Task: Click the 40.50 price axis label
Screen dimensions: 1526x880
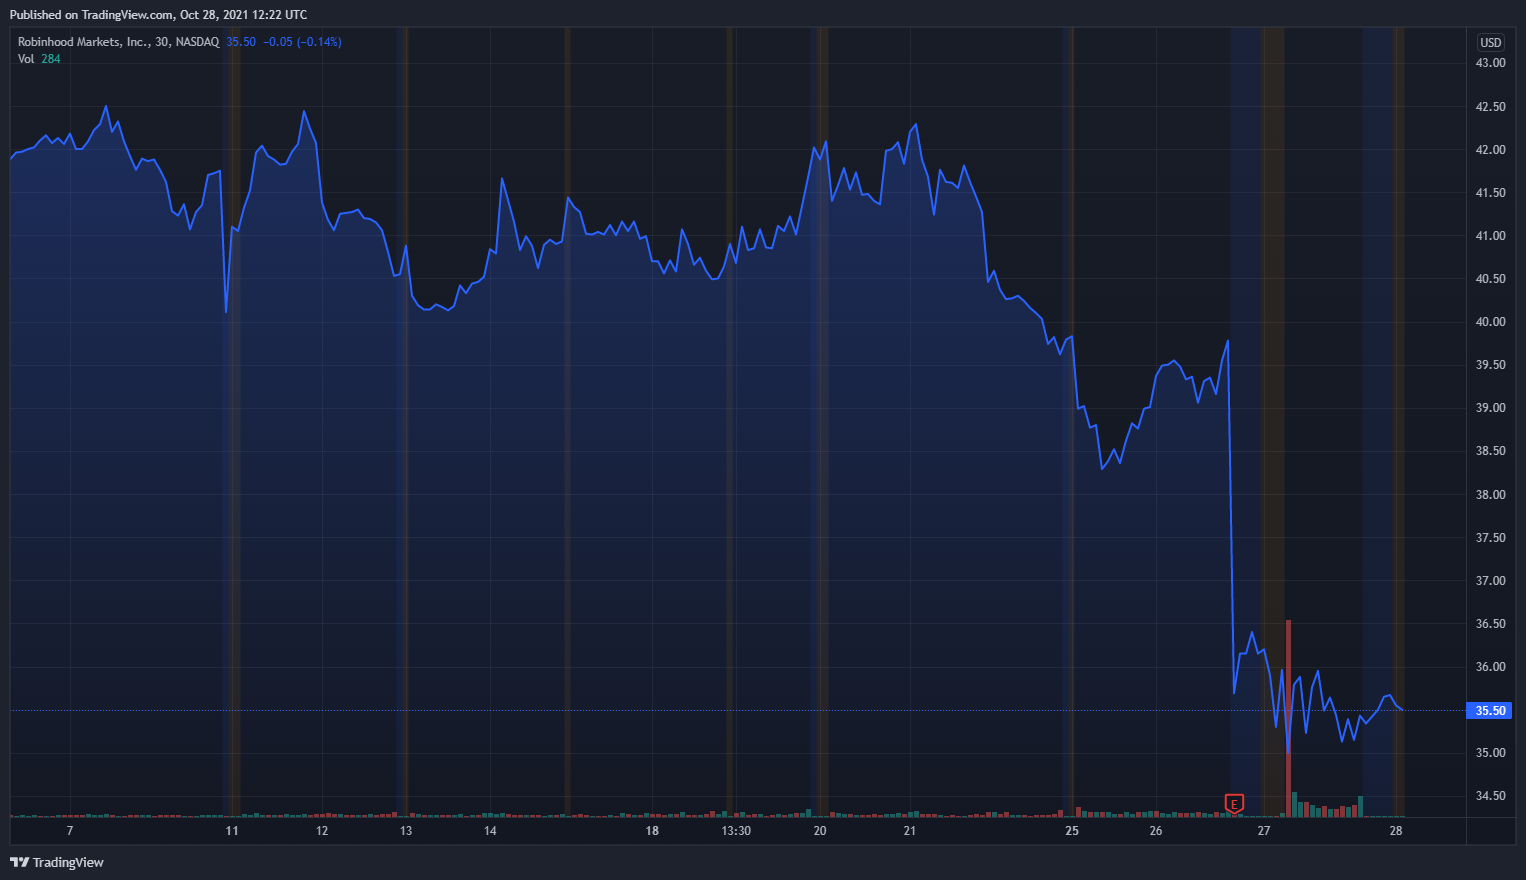Action: pos(1491,279)
